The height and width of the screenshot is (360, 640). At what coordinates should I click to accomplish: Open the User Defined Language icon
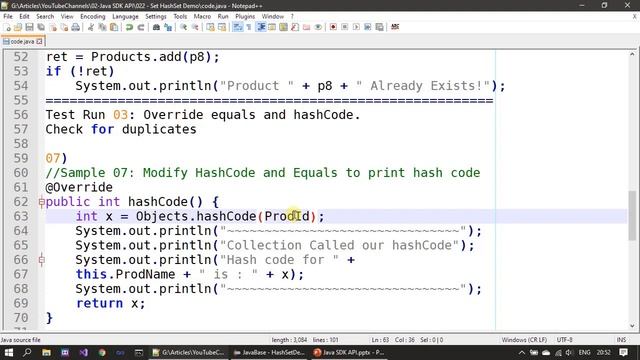272,27
